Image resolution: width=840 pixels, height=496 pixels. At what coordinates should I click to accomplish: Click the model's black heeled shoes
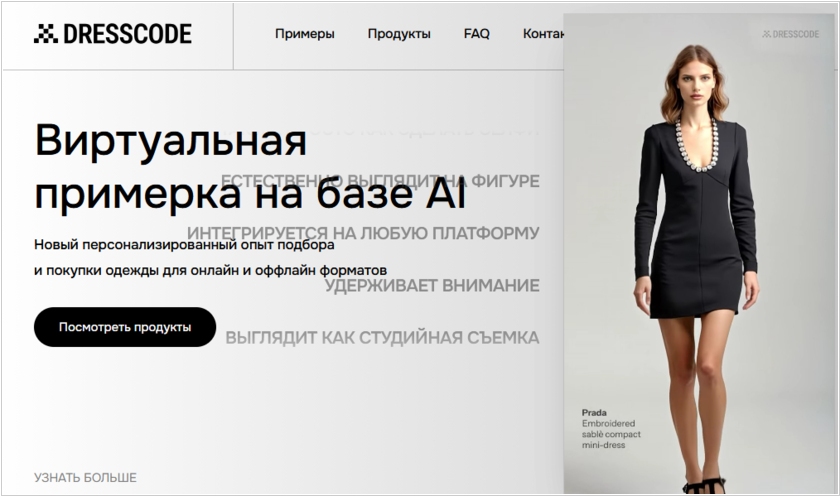[x=704, y=485]
